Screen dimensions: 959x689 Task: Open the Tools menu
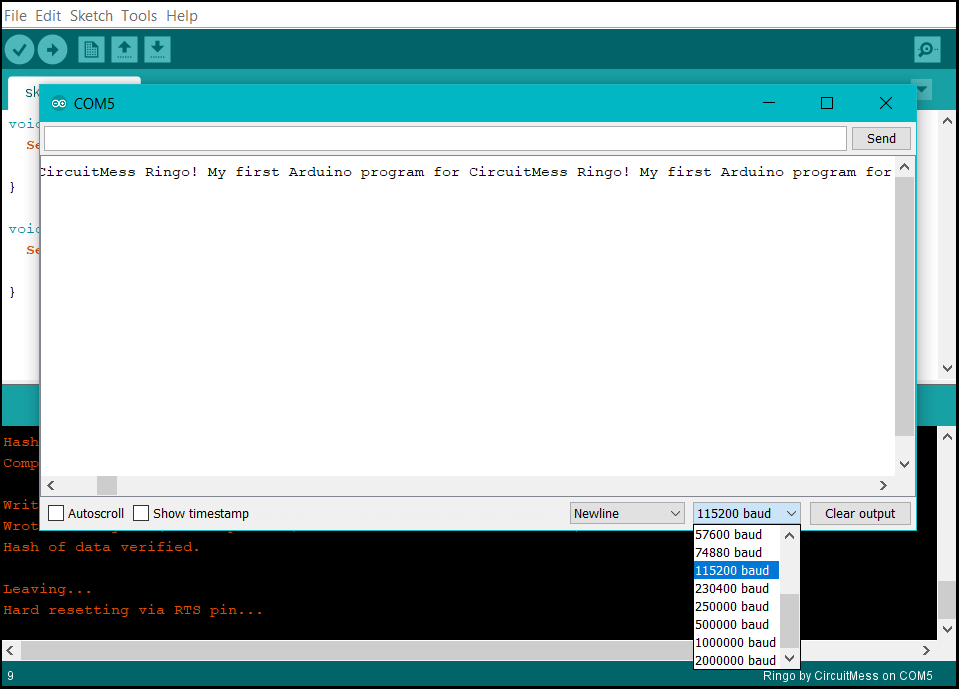click(x=139, y=16)
